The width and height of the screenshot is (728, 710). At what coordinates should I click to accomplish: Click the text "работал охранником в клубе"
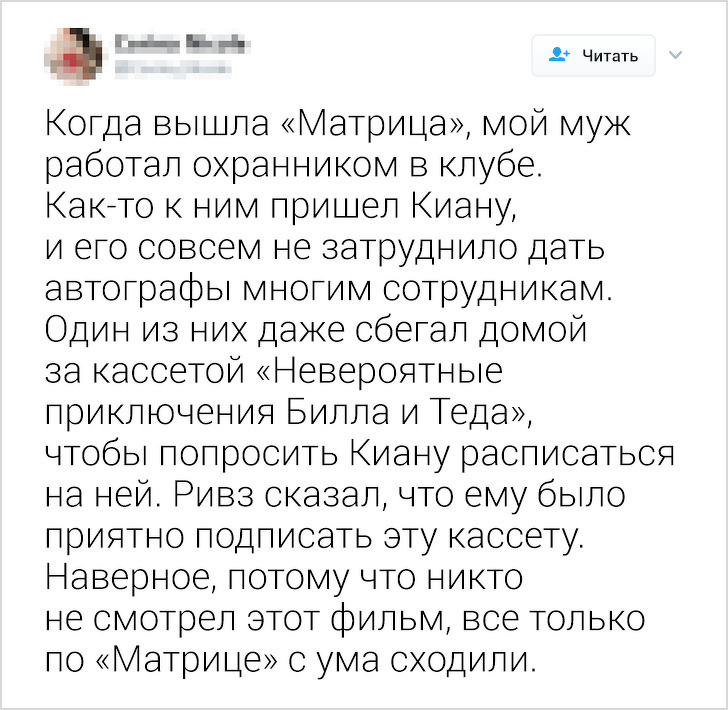tap(292, 168)
